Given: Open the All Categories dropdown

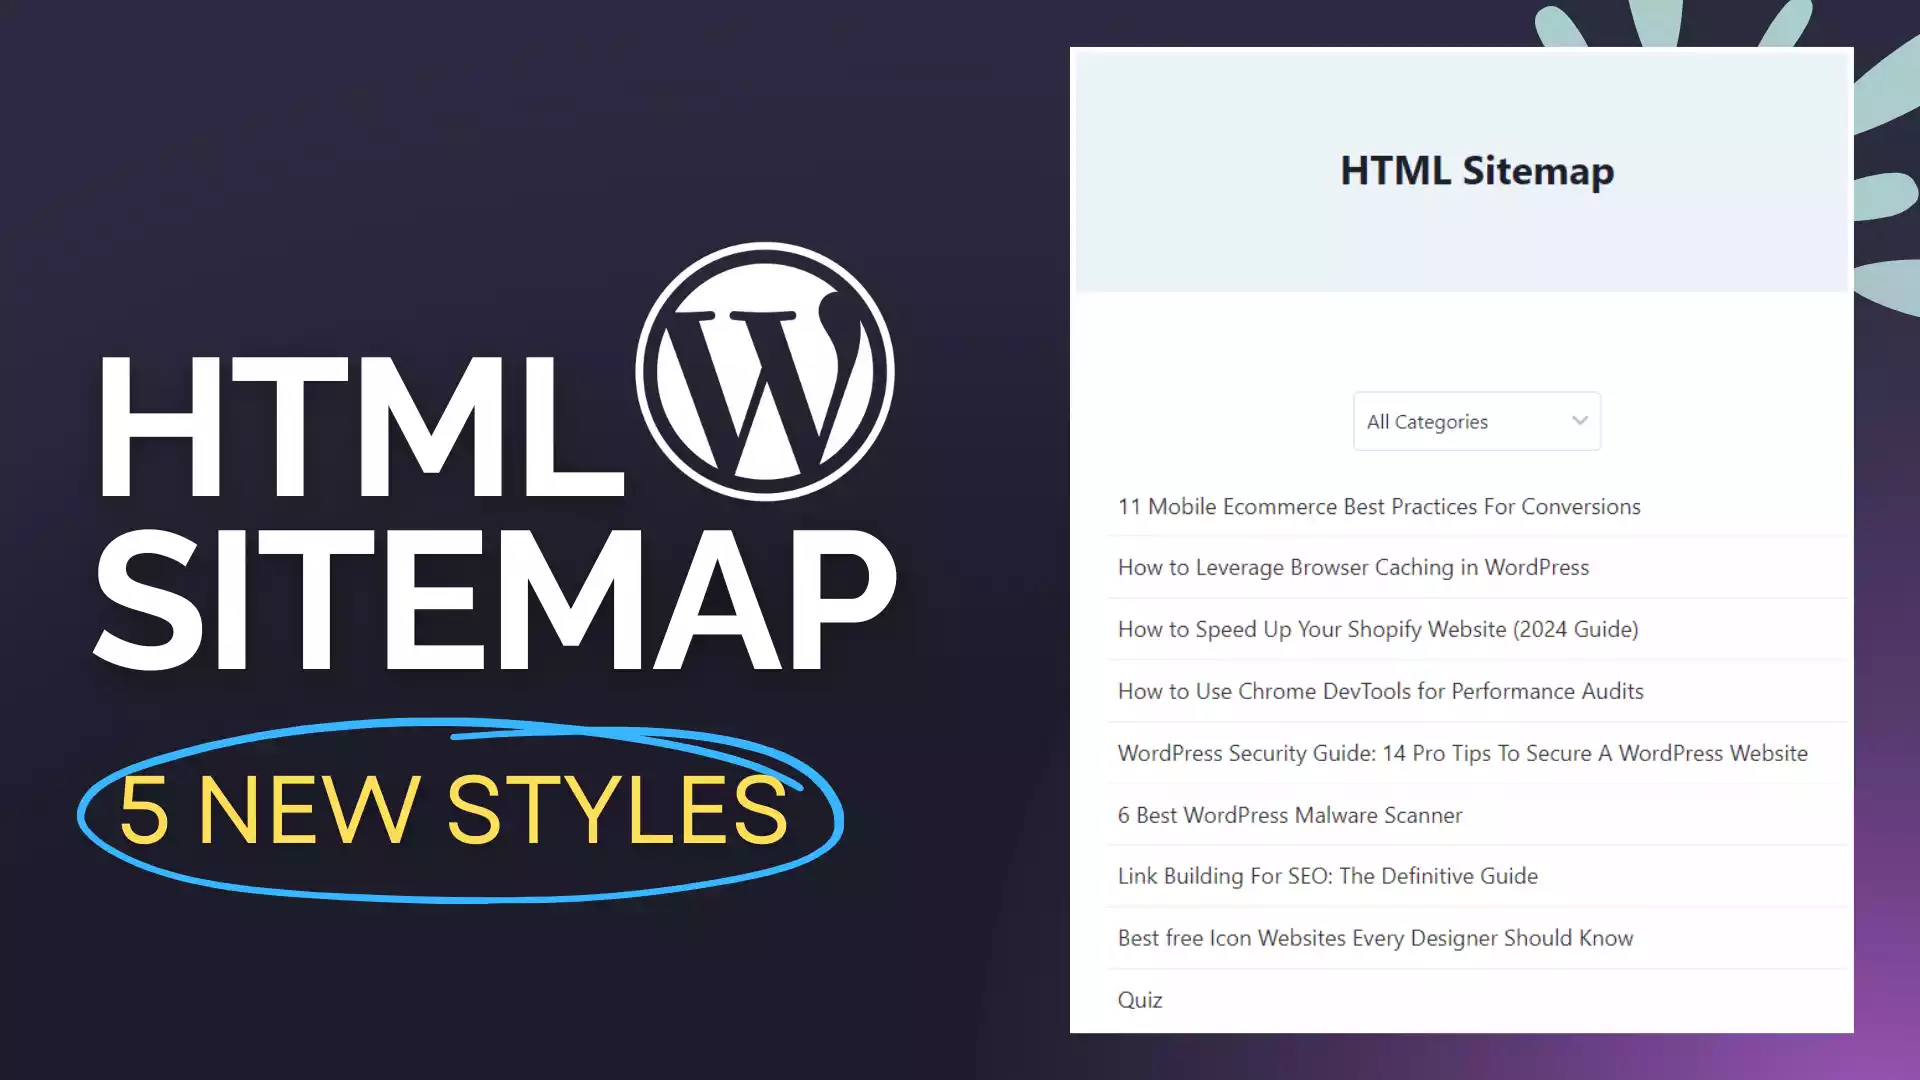Looking at the screenshot, I should tap(1476, 421).
